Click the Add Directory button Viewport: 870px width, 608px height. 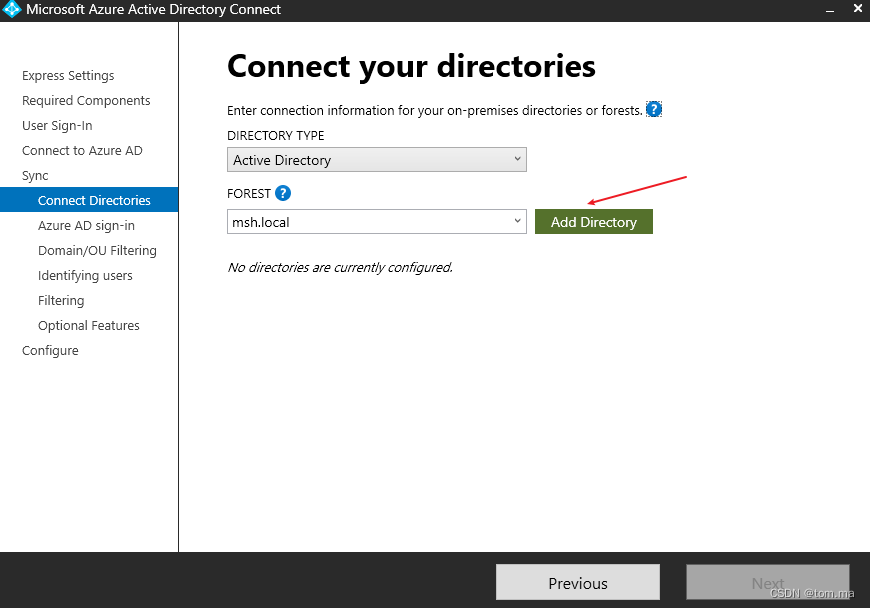[594, 222]
